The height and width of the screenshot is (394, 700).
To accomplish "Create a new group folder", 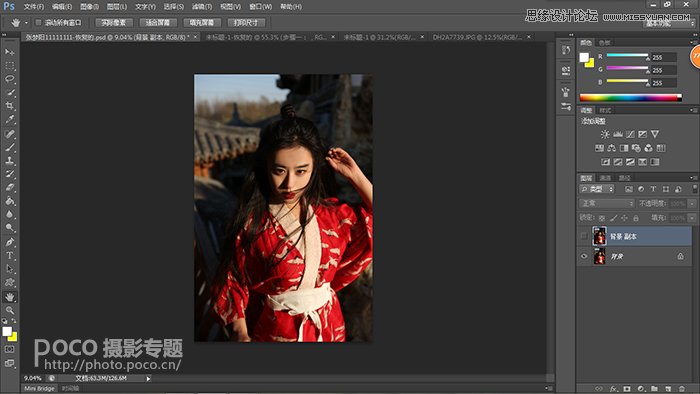I will (x=654, y=389).
